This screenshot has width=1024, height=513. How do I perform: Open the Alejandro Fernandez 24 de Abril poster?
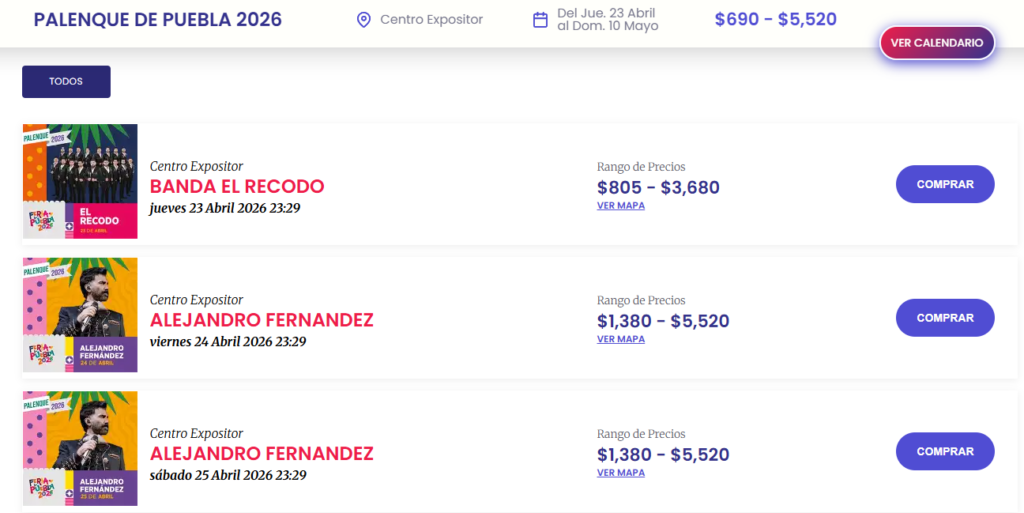80,315
